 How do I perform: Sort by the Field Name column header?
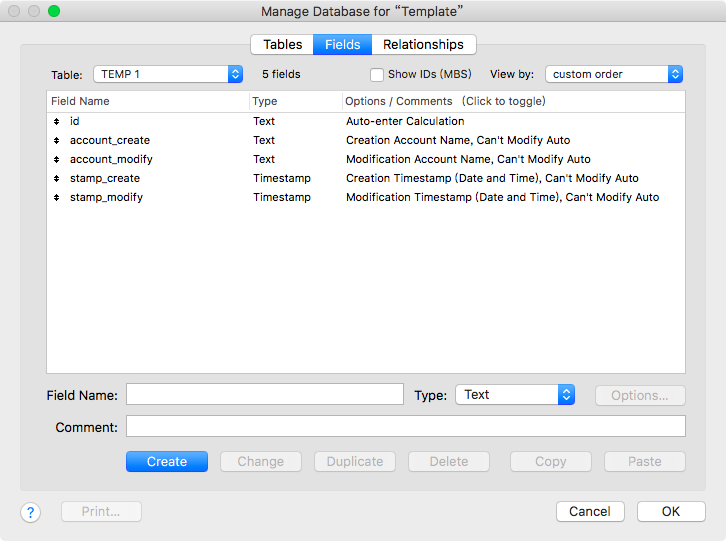[x=148, y=101]
